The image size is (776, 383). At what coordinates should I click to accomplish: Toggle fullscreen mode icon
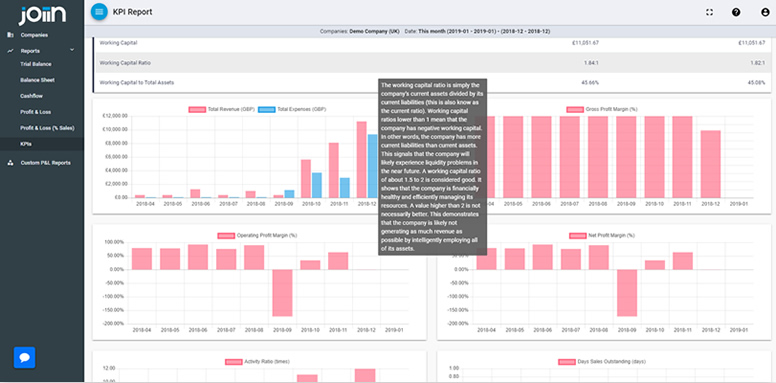coord(709,12)
